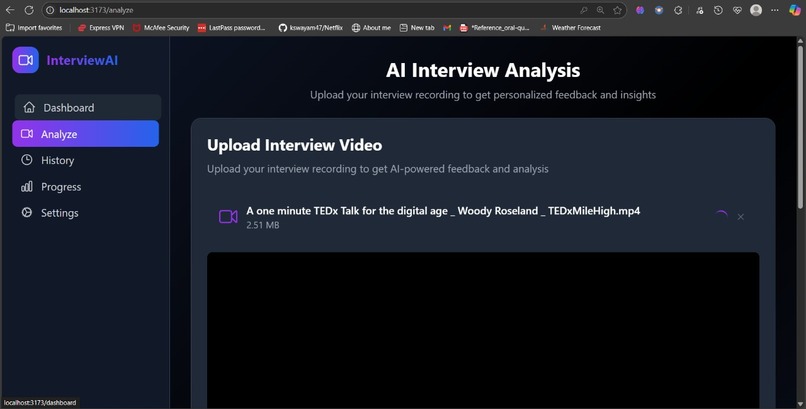Image resolution: width=806 pixels, height=409 pixels.
Task: Open Reference_oral-qu bookmark
Action: click(494, 28)
